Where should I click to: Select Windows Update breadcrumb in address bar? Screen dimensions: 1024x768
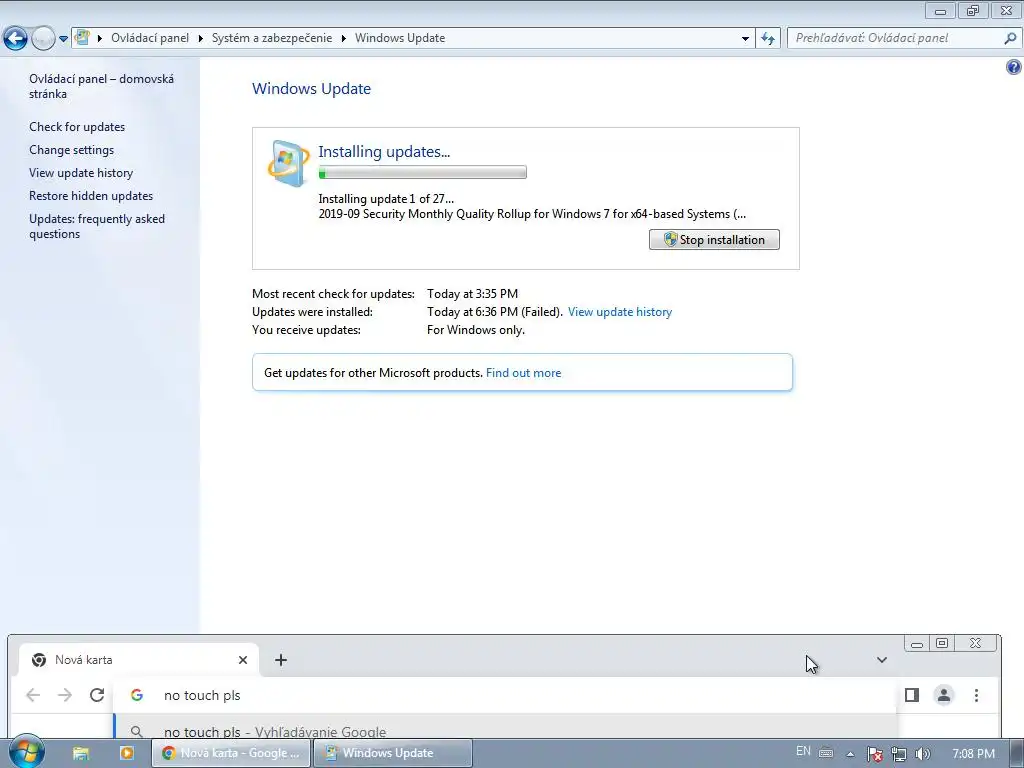[x=400, y=38]
